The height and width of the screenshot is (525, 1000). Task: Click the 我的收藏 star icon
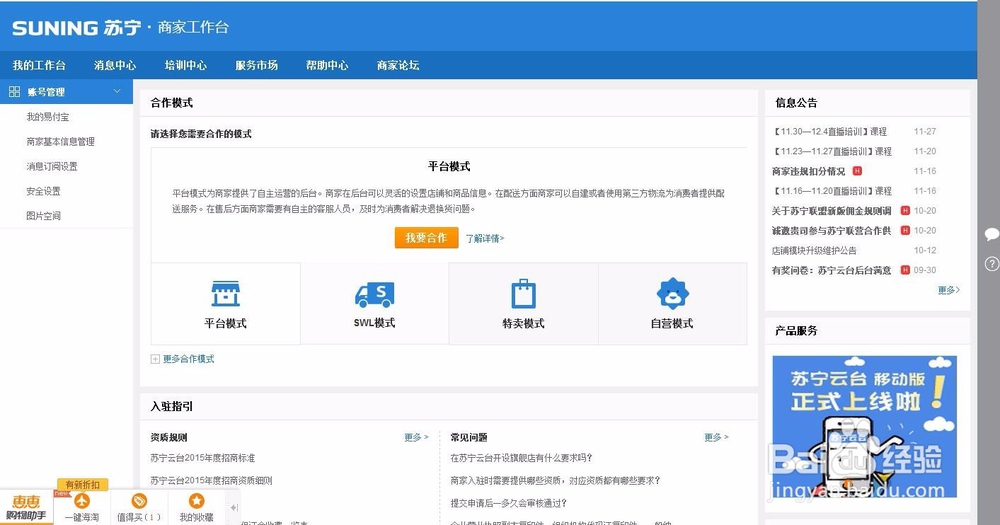click(x=196, y=501)
